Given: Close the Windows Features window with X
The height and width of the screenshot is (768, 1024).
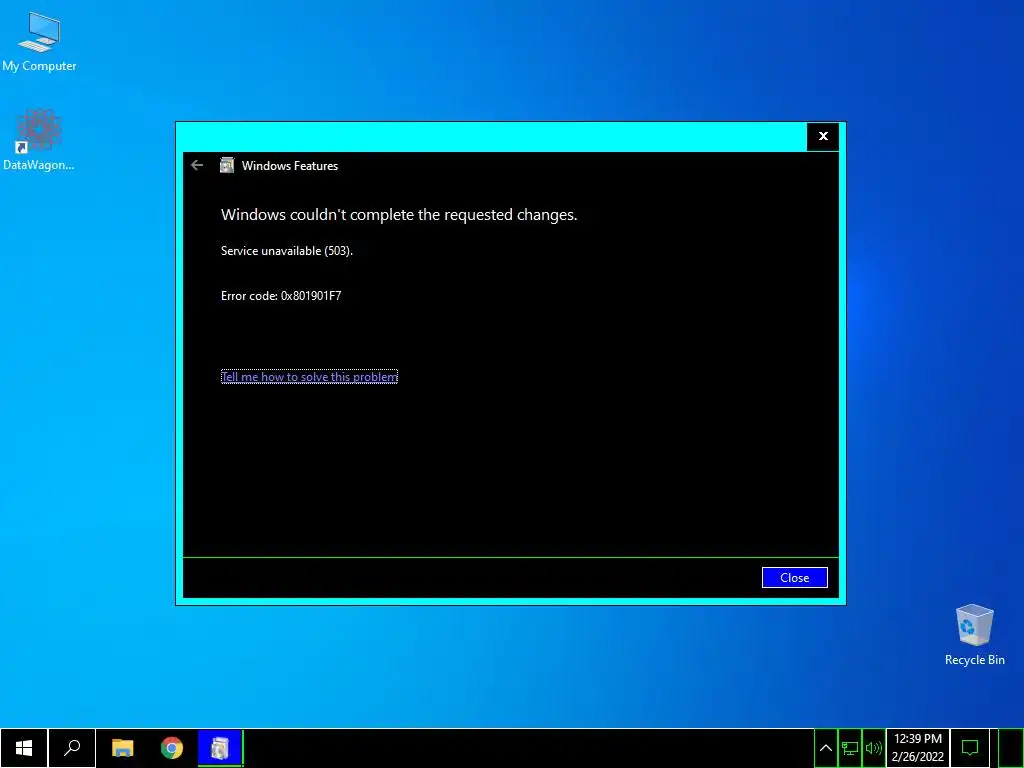Looking at the screenshot, I should (823, 136).
